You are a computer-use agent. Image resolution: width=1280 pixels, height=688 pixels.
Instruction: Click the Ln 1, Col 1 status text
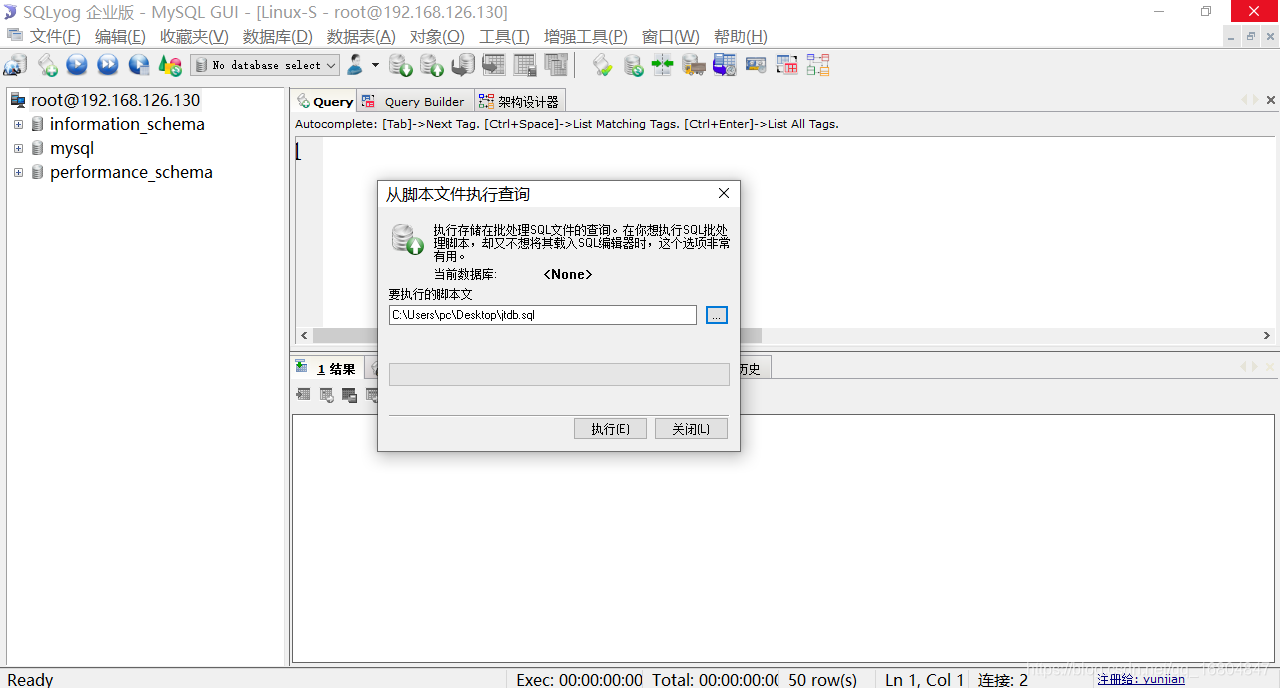tap(925, 680)
